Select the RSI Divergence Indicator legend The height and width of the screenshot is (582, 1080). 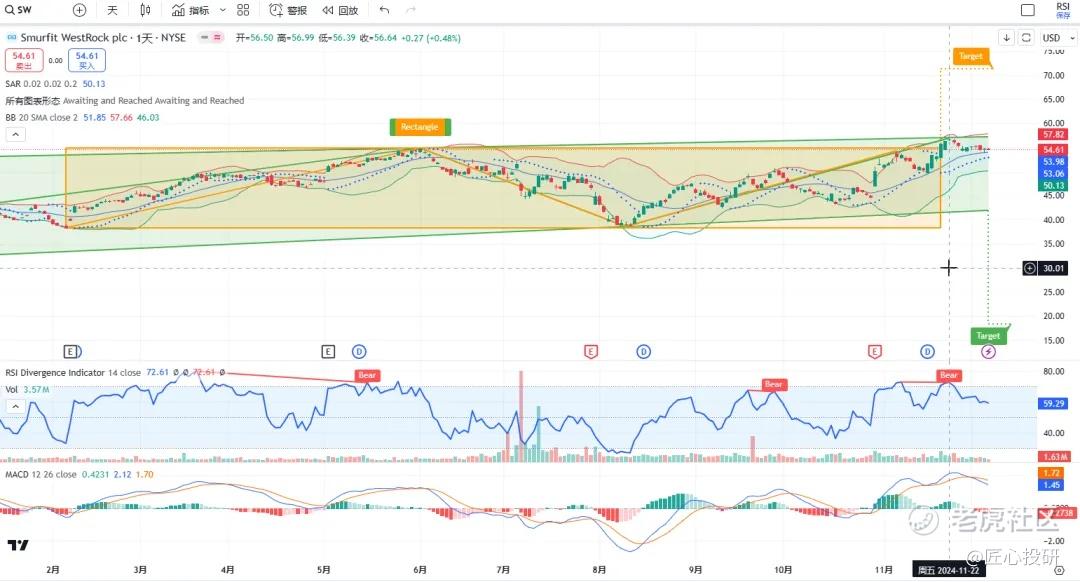point(114,372)
